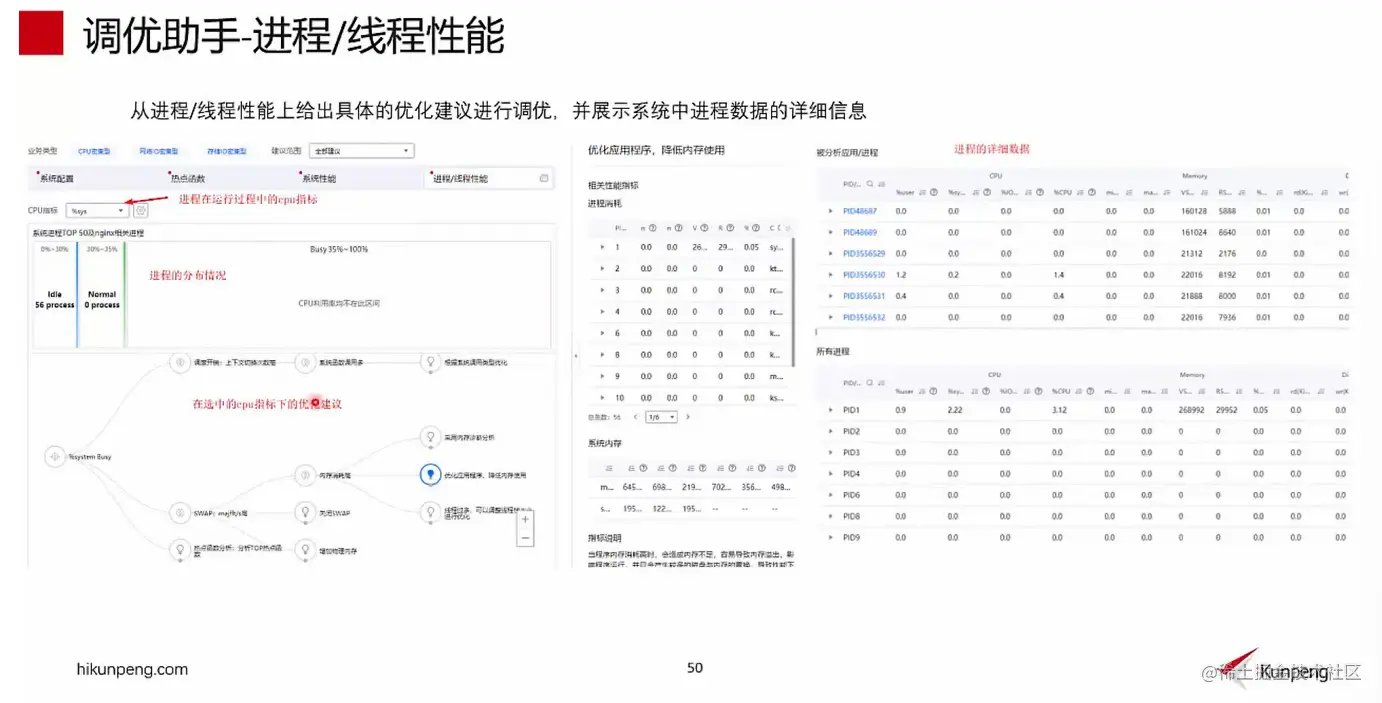The height and width of the screenshot is (703, 1382).
Task: Click the 系统函数调用多 node icon
Action: point(305,362)
